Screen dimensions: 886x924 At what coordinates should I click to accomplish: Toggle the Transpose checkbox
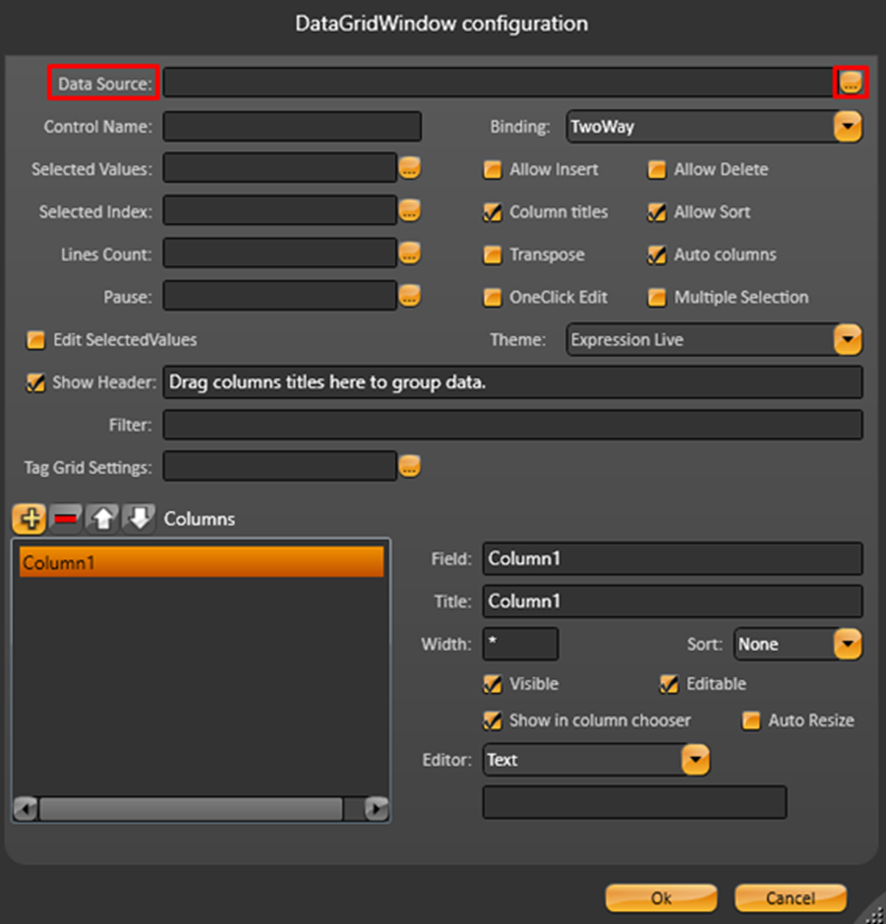492,255
